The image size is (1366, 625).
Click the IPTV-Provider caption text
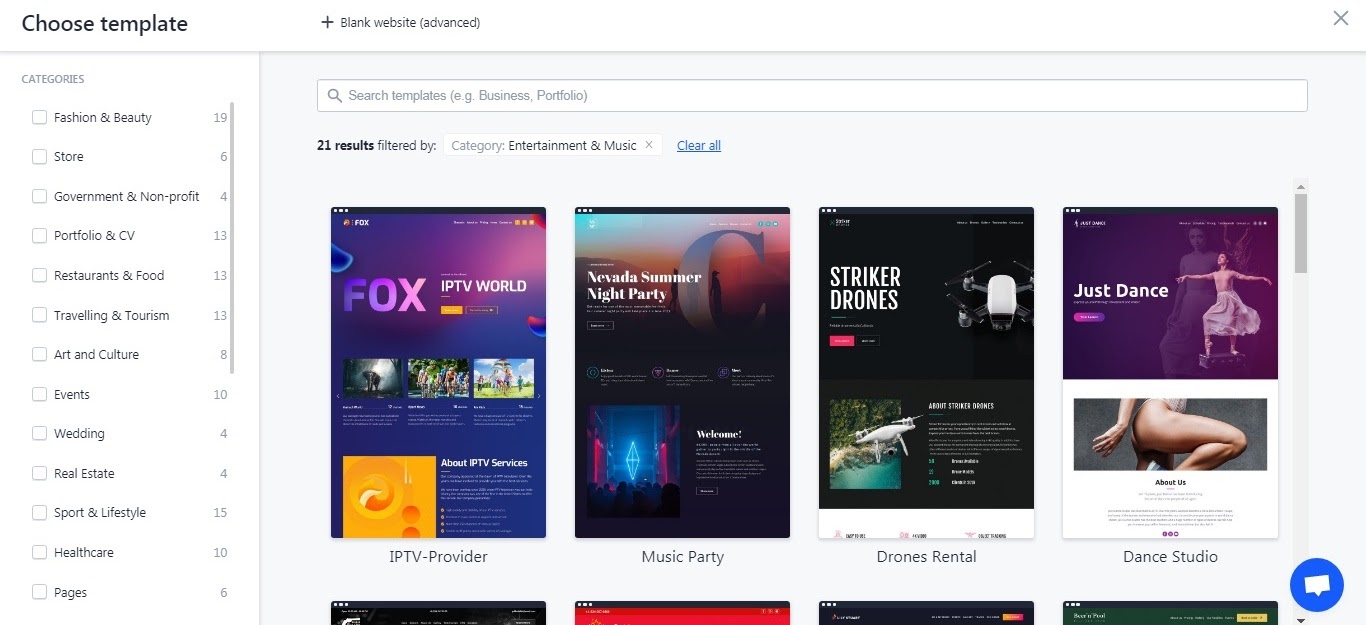coord(438,556)
